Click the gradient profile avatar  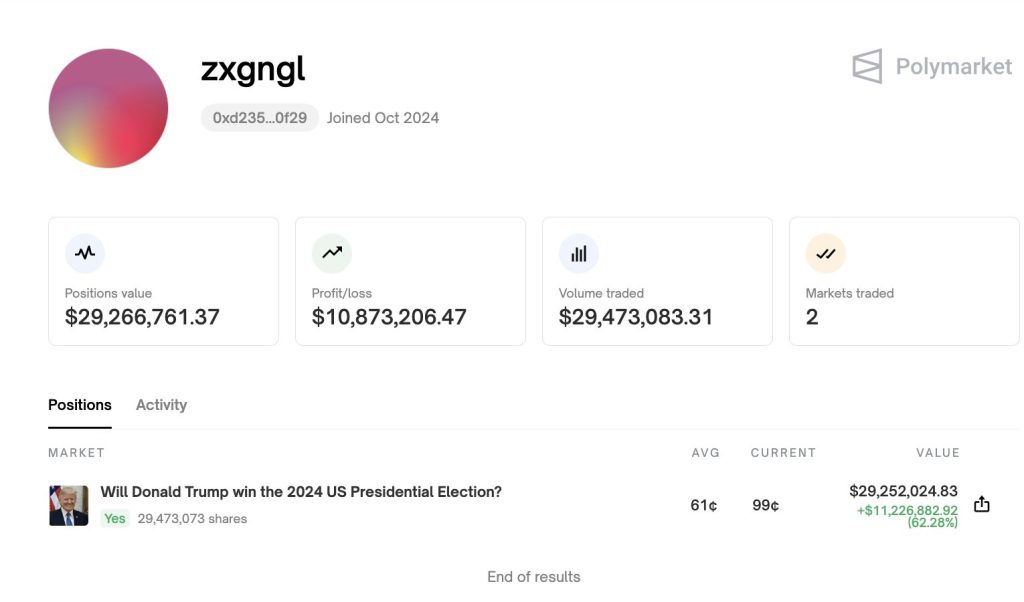click(108, 107)
